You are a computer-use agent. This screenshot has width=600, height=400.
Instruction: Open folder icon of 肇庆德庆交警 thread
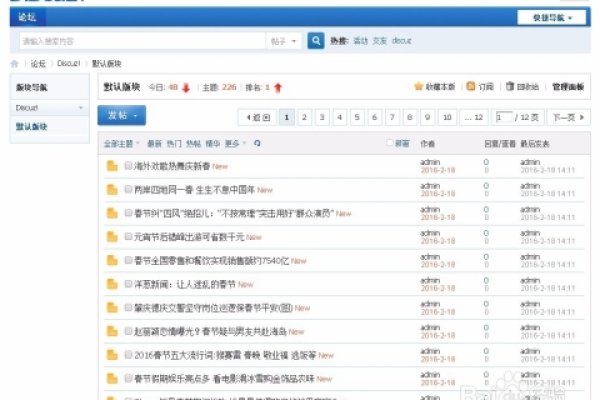pos(112,308)
